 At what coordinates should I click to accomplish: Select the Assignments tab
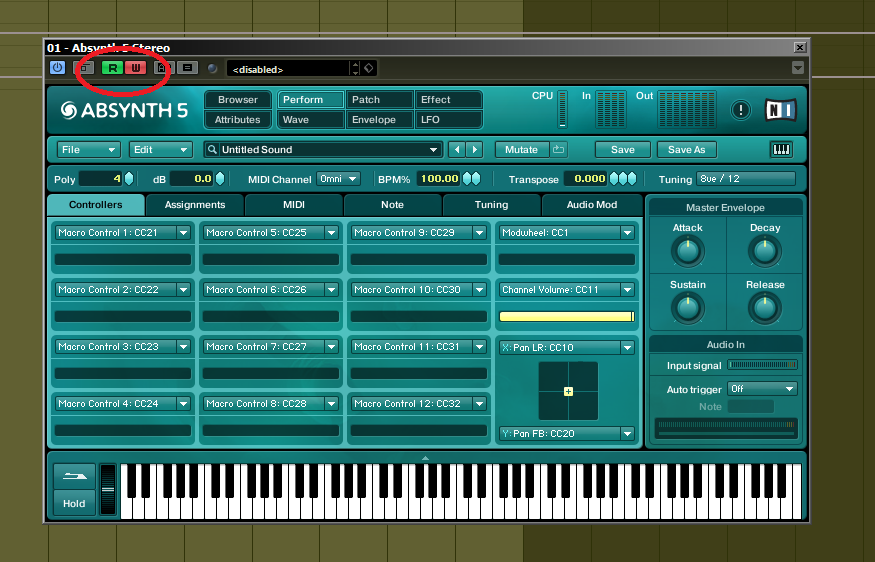coord(195,205)
